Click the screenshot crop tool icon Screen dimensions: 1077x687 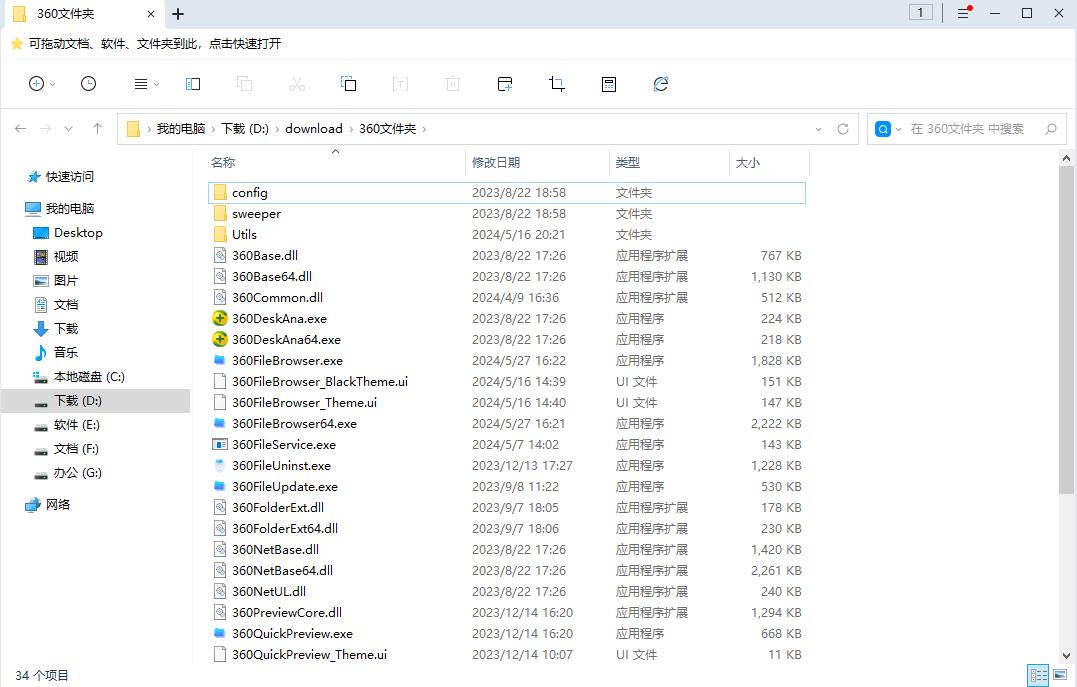557,84
